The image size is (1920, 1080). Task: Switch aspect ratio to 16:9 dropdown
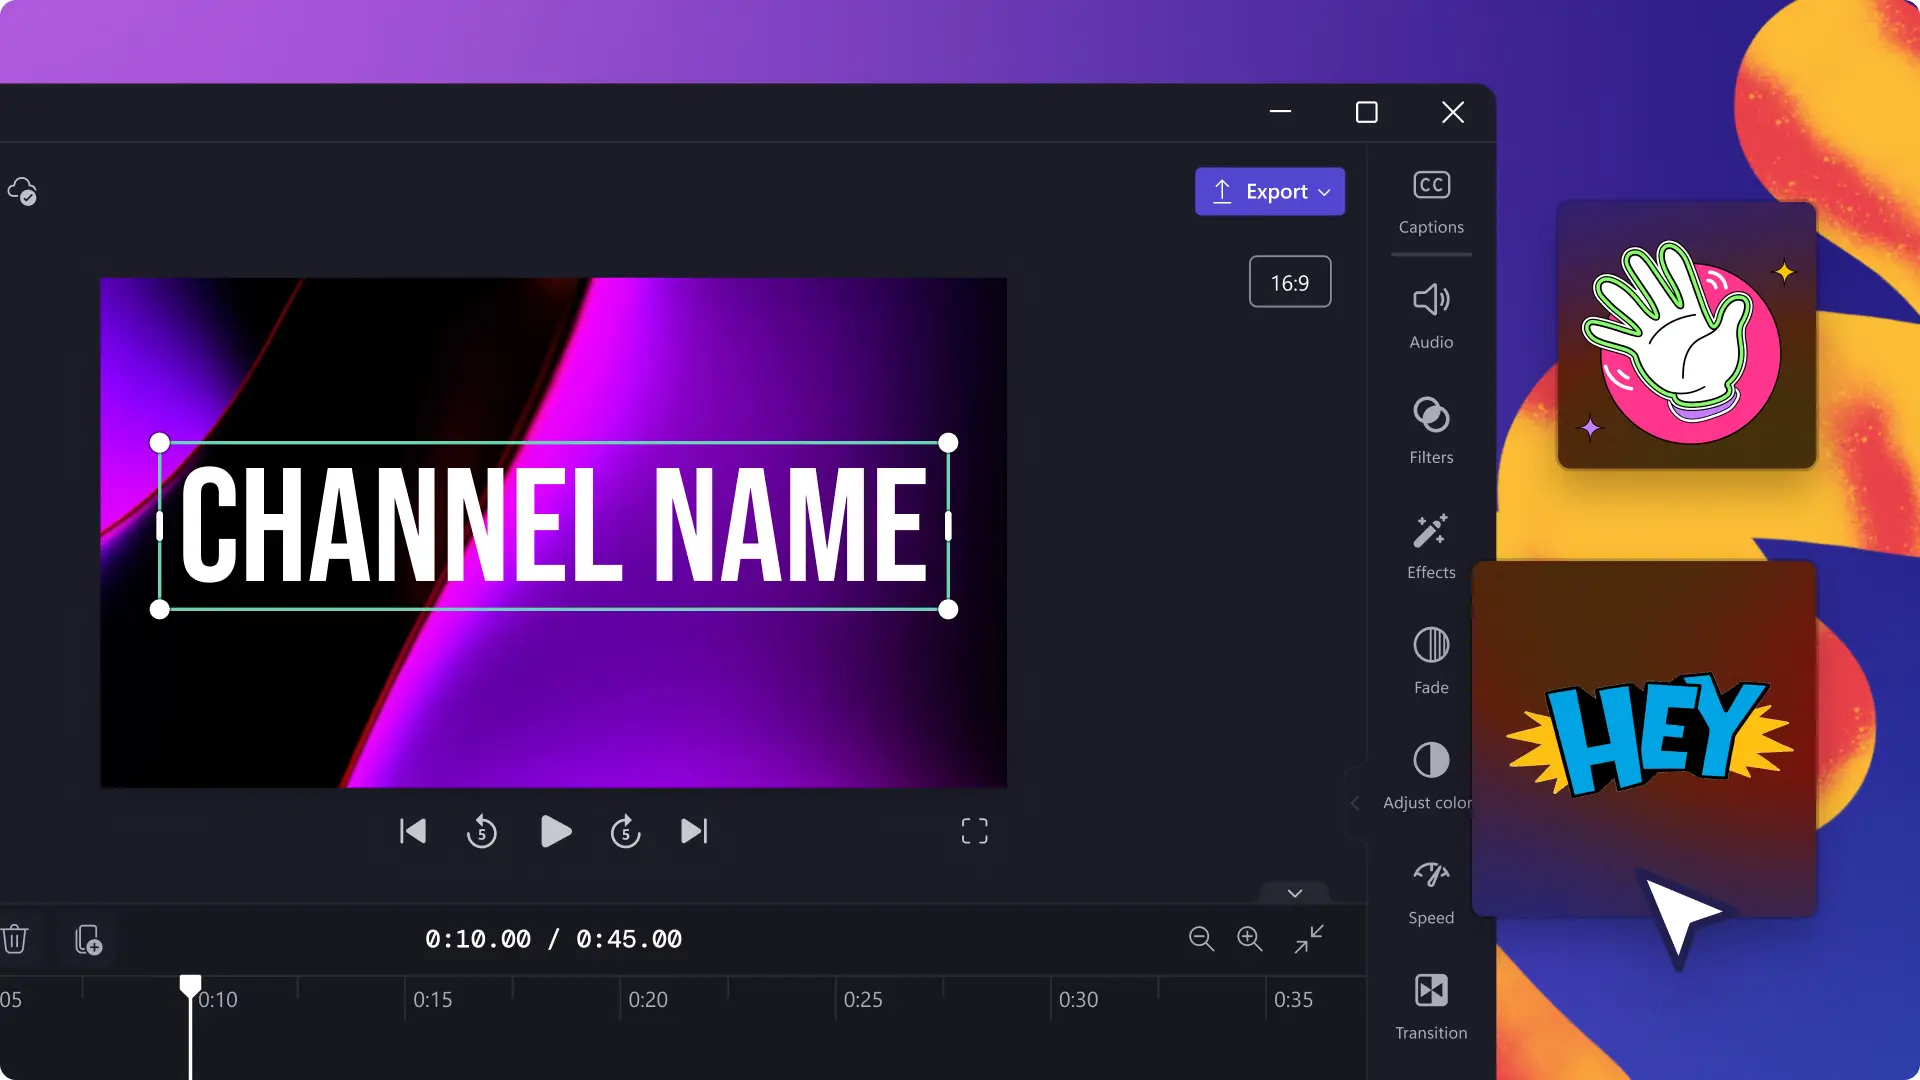click(x=1290, y=282)
